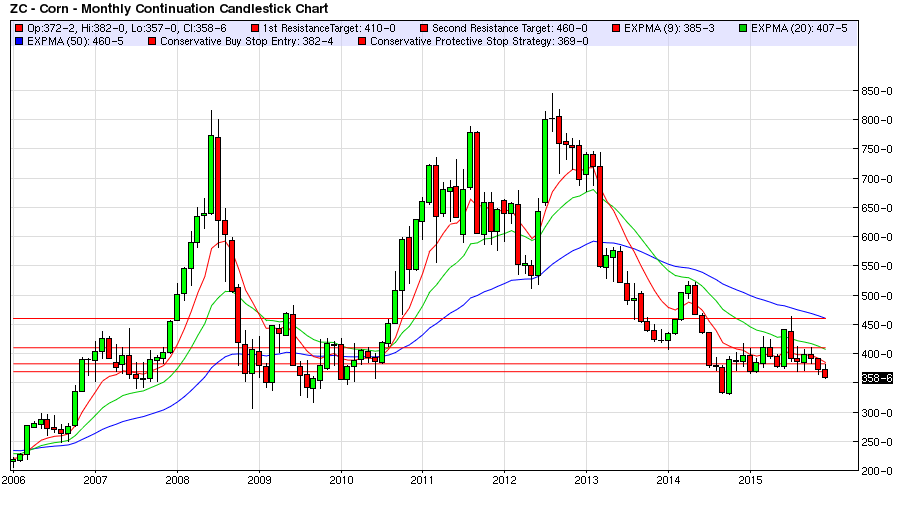Select legend text 'Conservative Buy Stop Entry: 382-4'
The width and height of the screenshot is (900, 511).
click(x=247, y=41)
